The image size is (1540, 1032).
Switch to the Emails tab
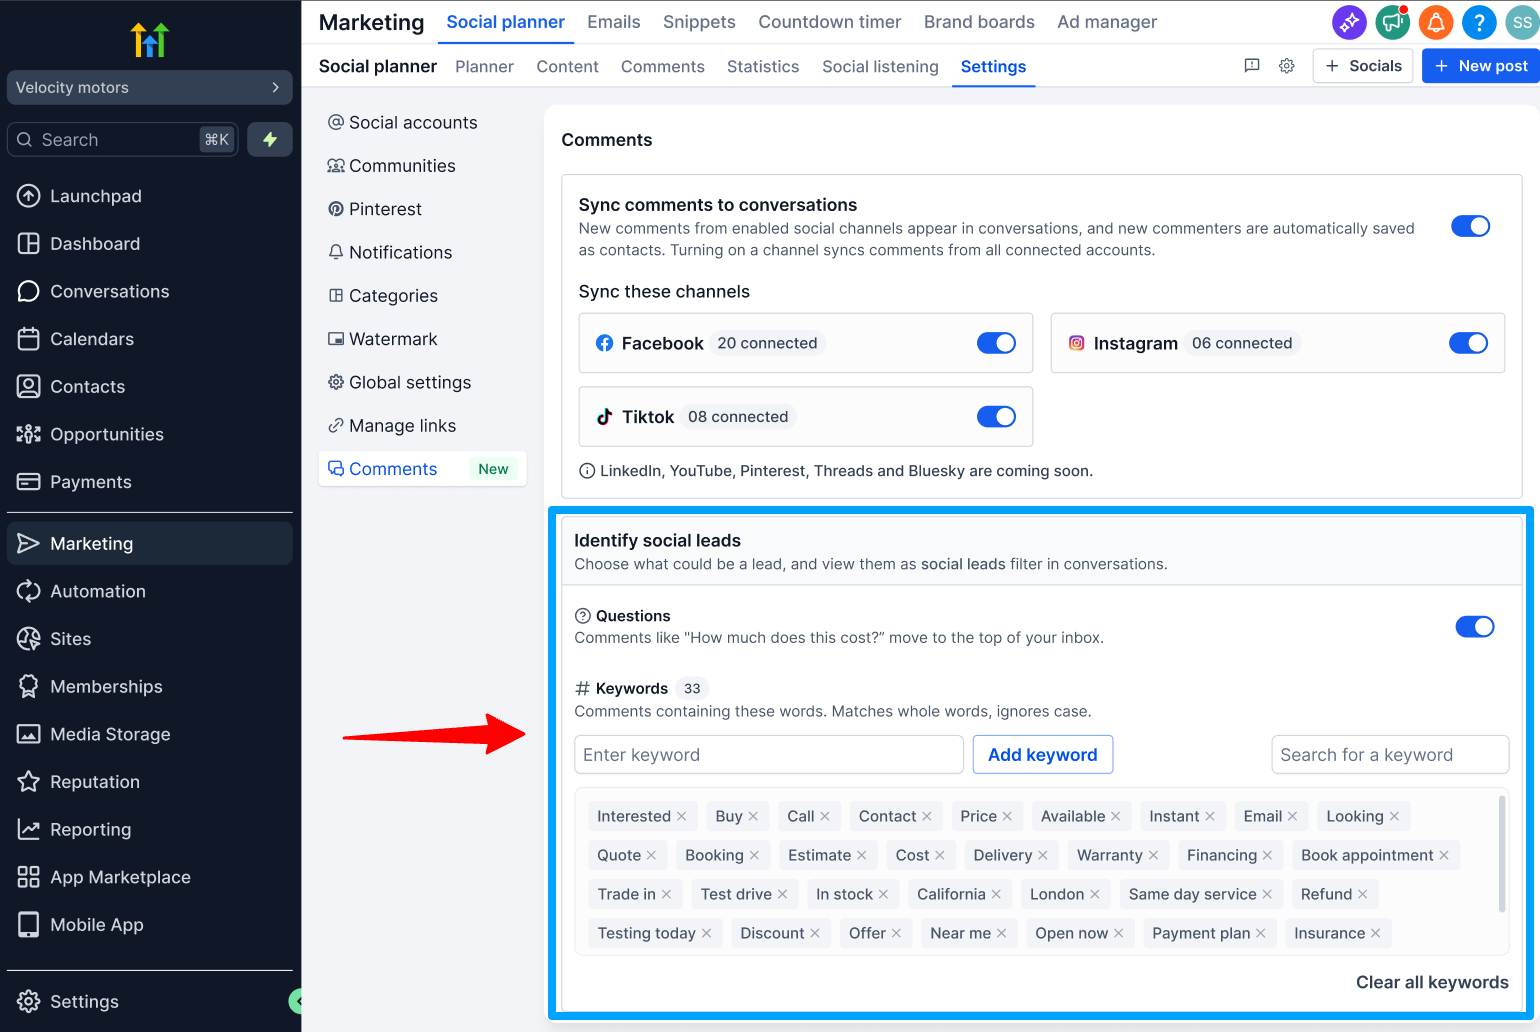(613, 22)
